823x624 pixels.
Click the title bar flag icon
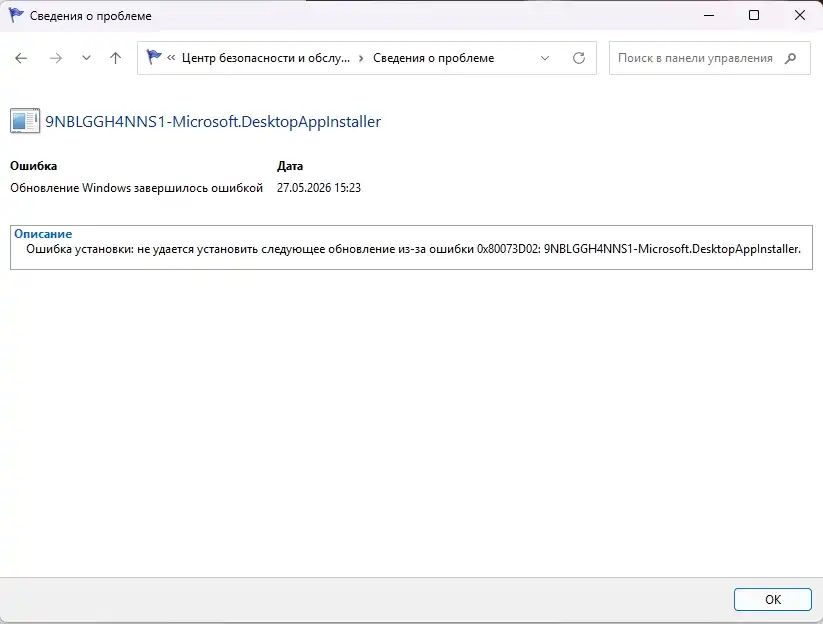[x=16, y=15]
